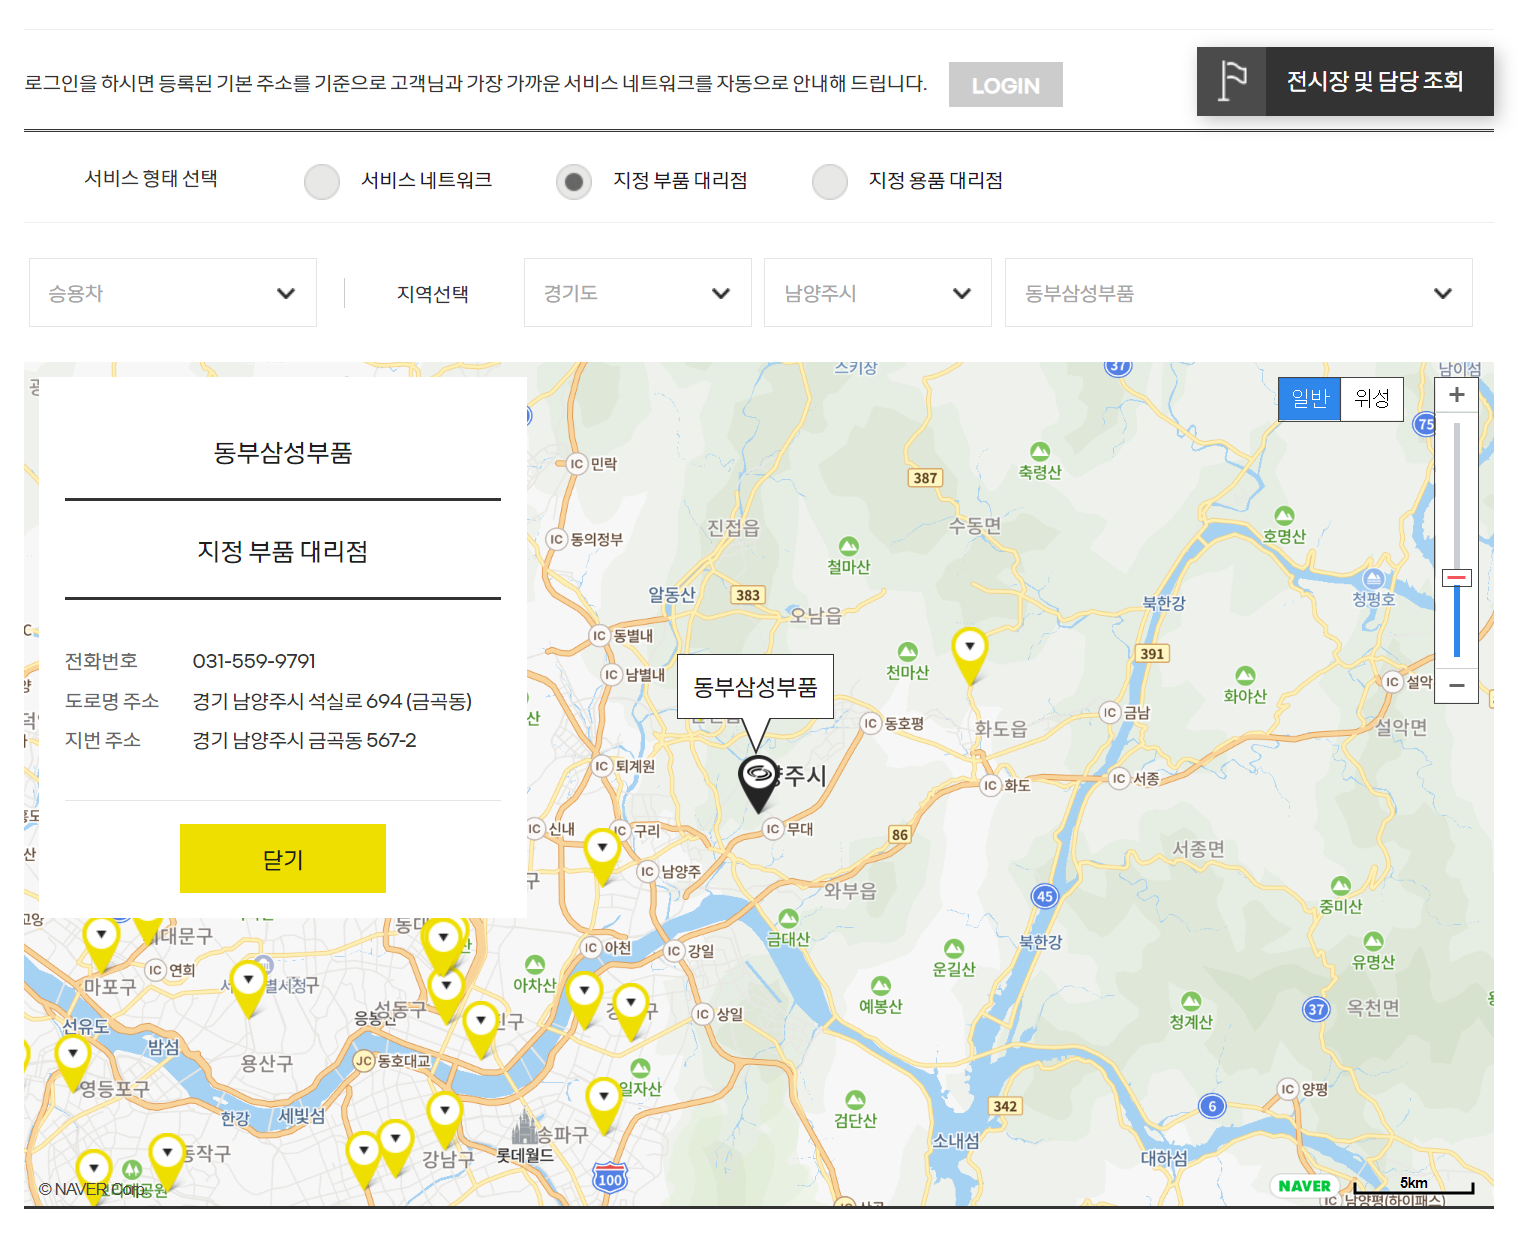Select the 일반 map view tab
This screenshot has height=1233, width=1518.
[1309, 398]
